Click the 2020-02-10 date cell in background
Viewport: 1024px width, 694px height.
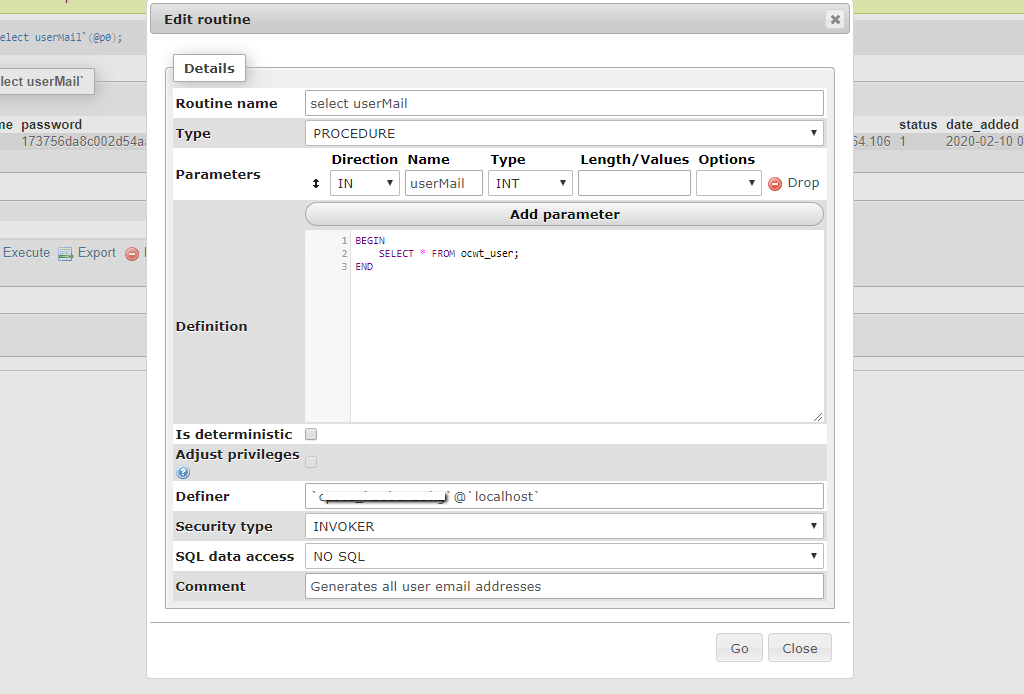pos(984,141)
